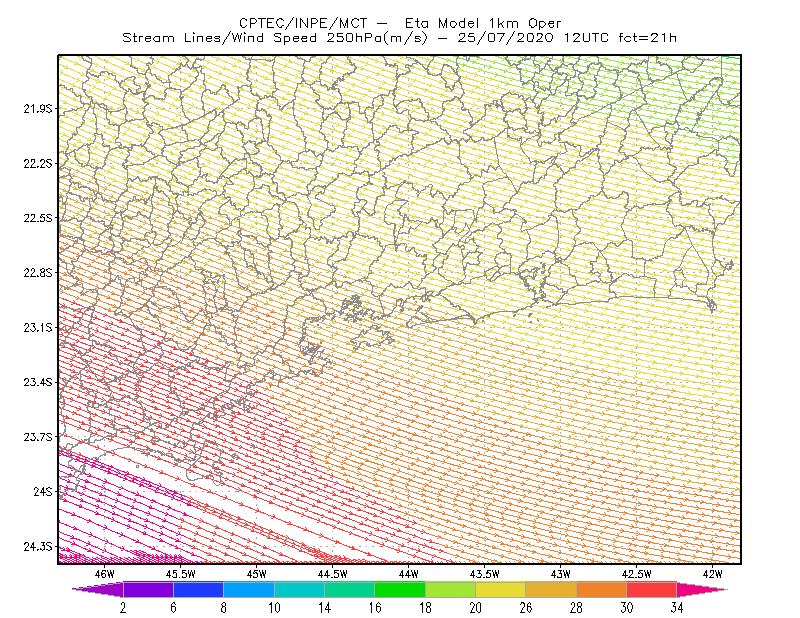Click the purple left arrow end of color bar
This screenshot has height=618, width=800.
click(97, 589)
